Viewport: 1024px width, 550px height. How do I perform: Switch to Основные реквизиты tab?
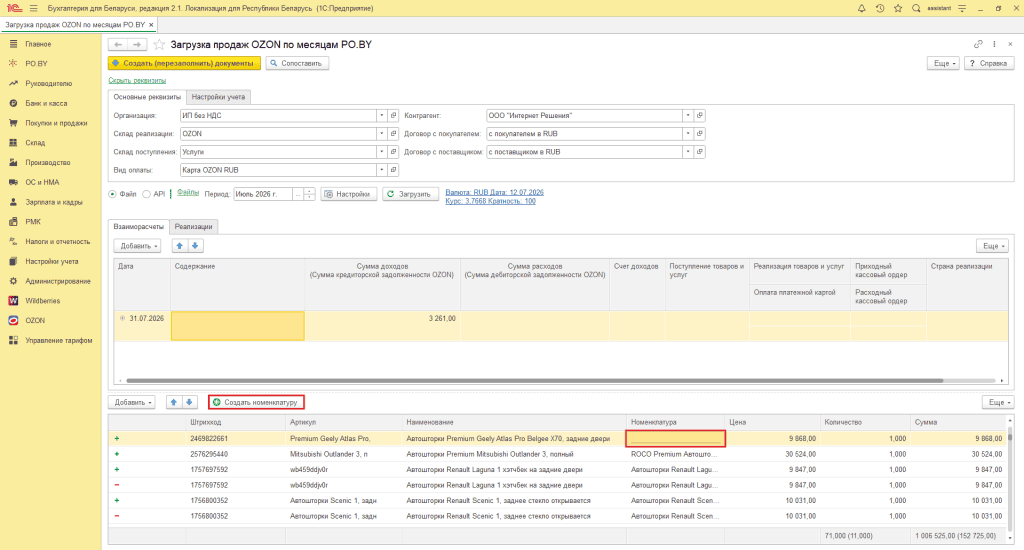tap(147, 97)
